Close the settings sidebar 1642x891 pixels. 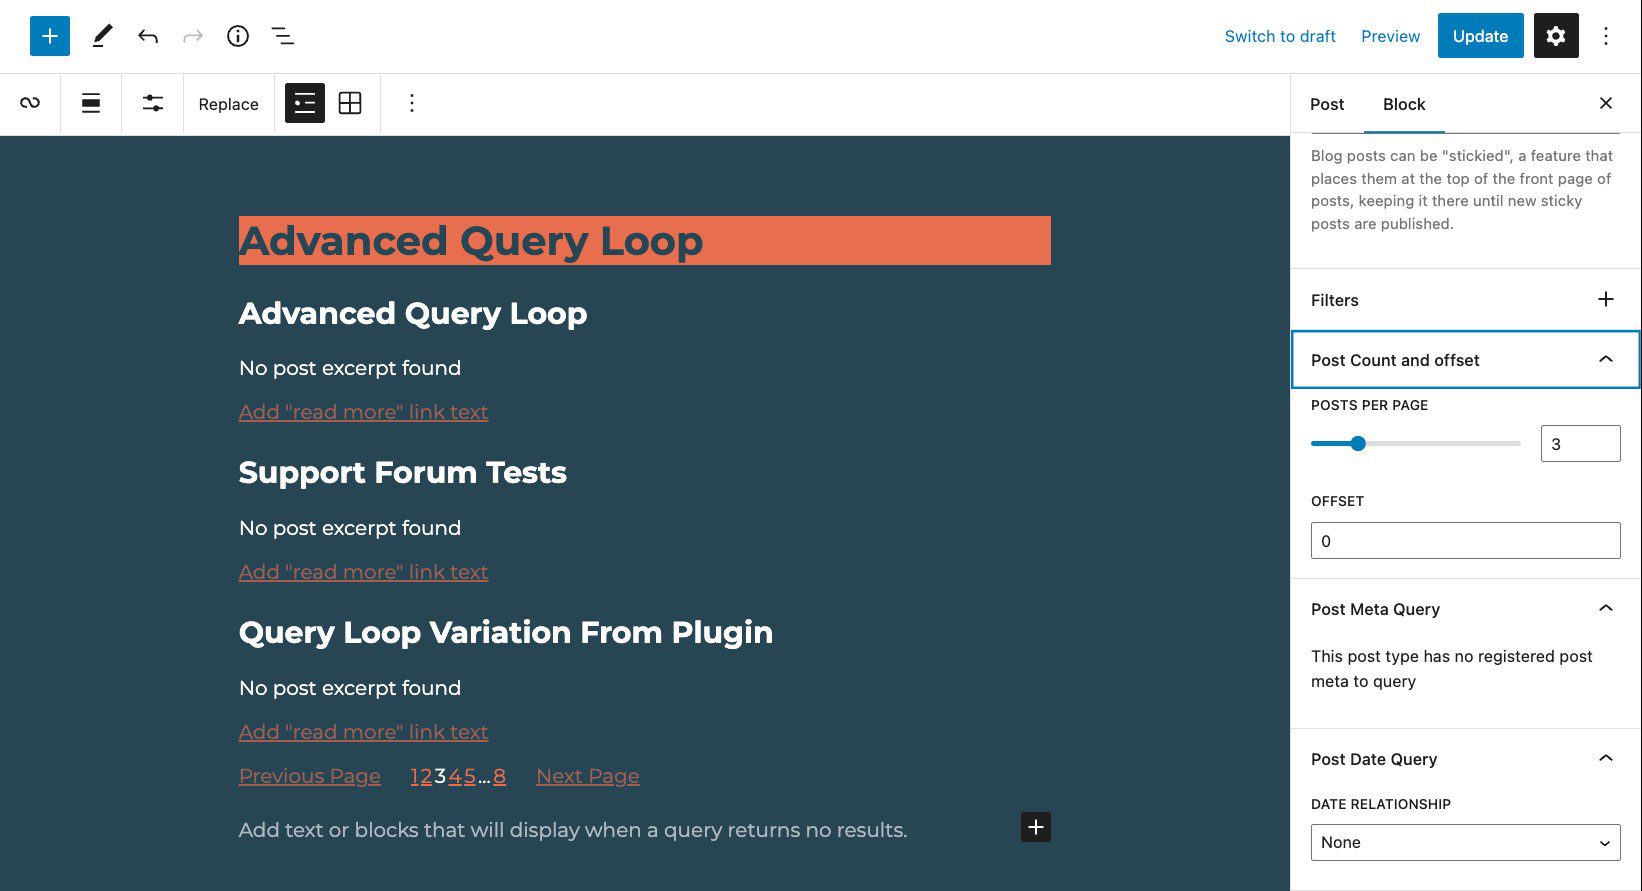(x=1606, y=103)
